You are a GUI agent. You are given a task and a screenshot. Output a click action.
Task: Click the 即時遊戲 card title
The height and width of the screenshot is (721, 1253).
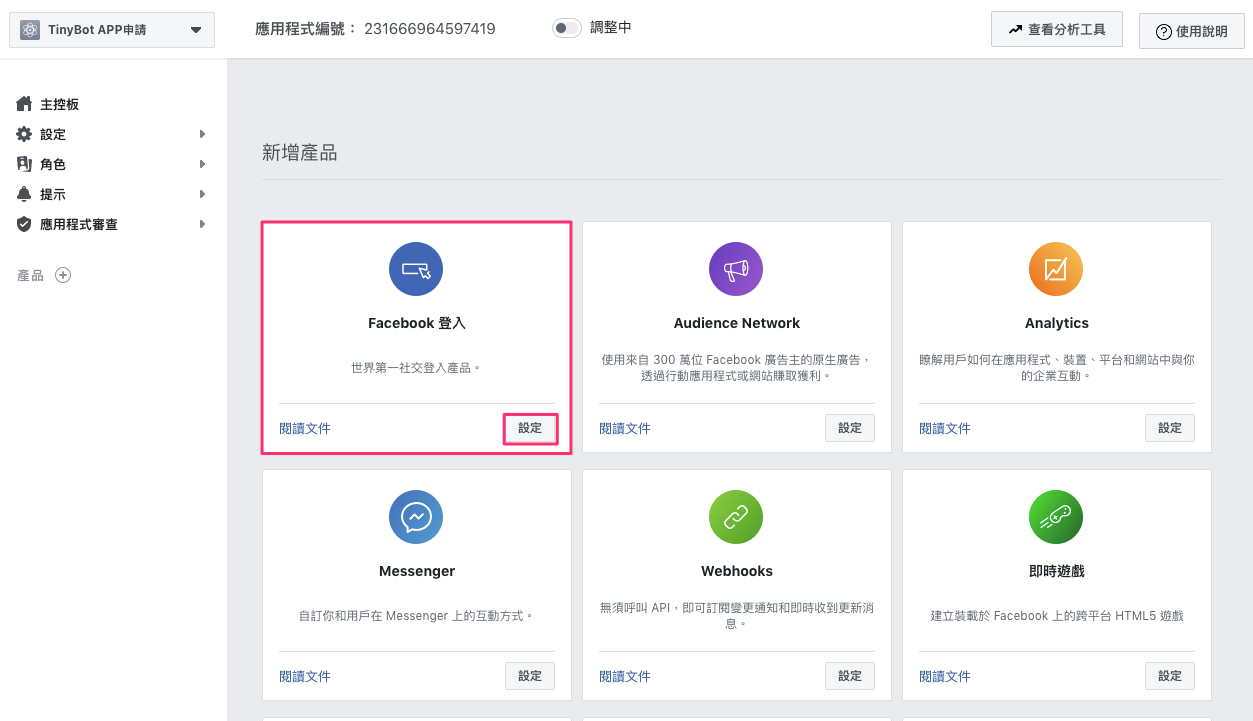(1057, 571)
